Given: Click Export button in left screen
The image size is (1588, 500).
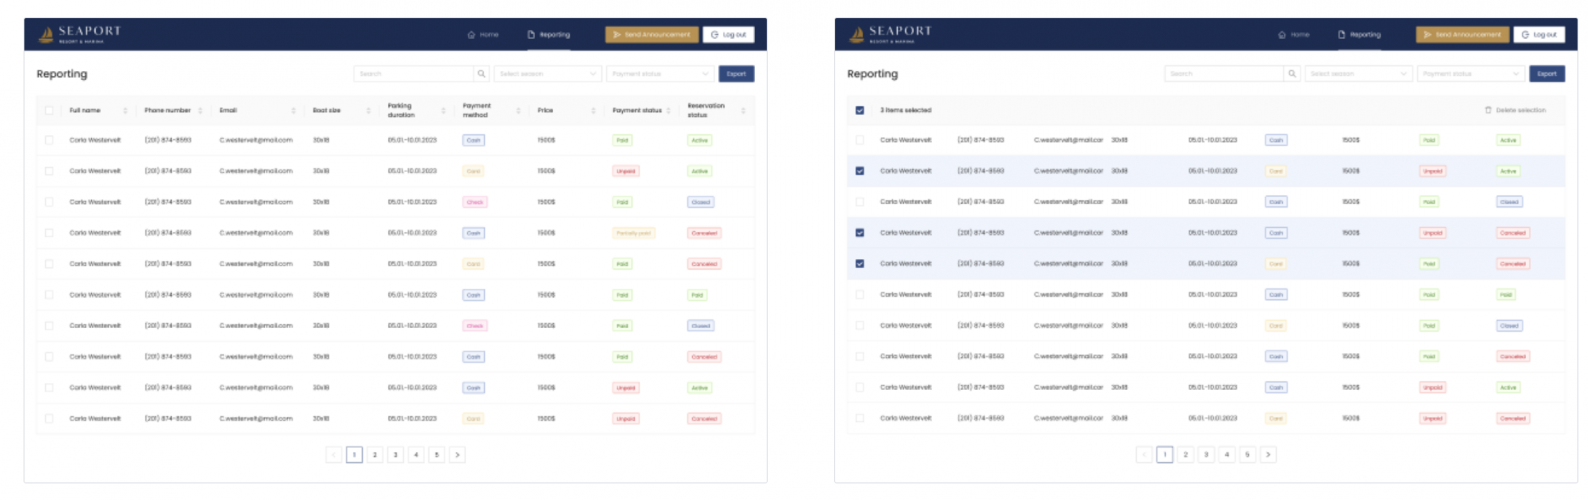Looking at the screenshot, I should coord(736,74).
